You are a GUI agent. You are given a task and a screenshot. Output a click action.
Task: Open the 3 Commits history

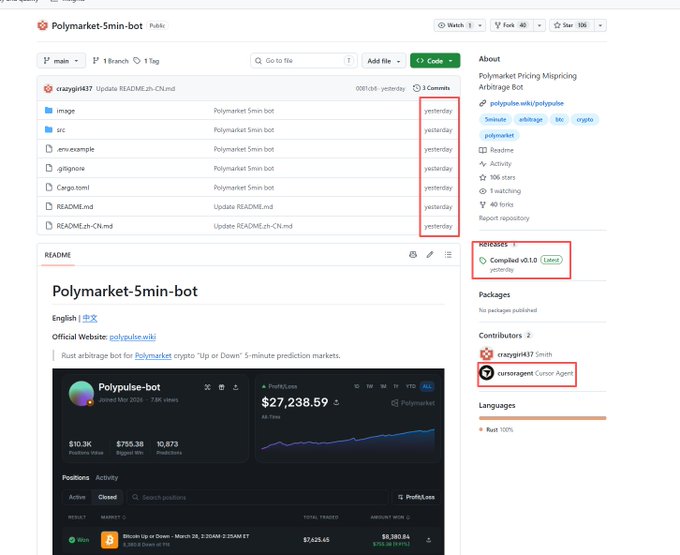click(432, 88)
